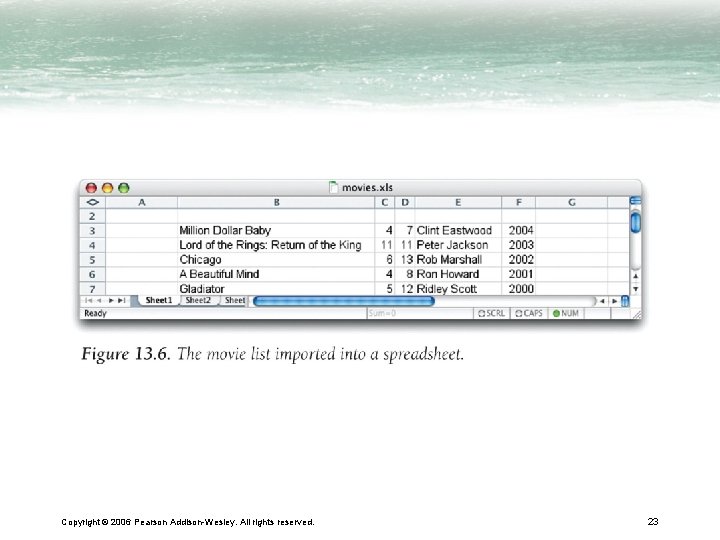This screenshot has height=540, width=720.
Task: Click cell '13' in Chicago row
Action: pos(405,260)
